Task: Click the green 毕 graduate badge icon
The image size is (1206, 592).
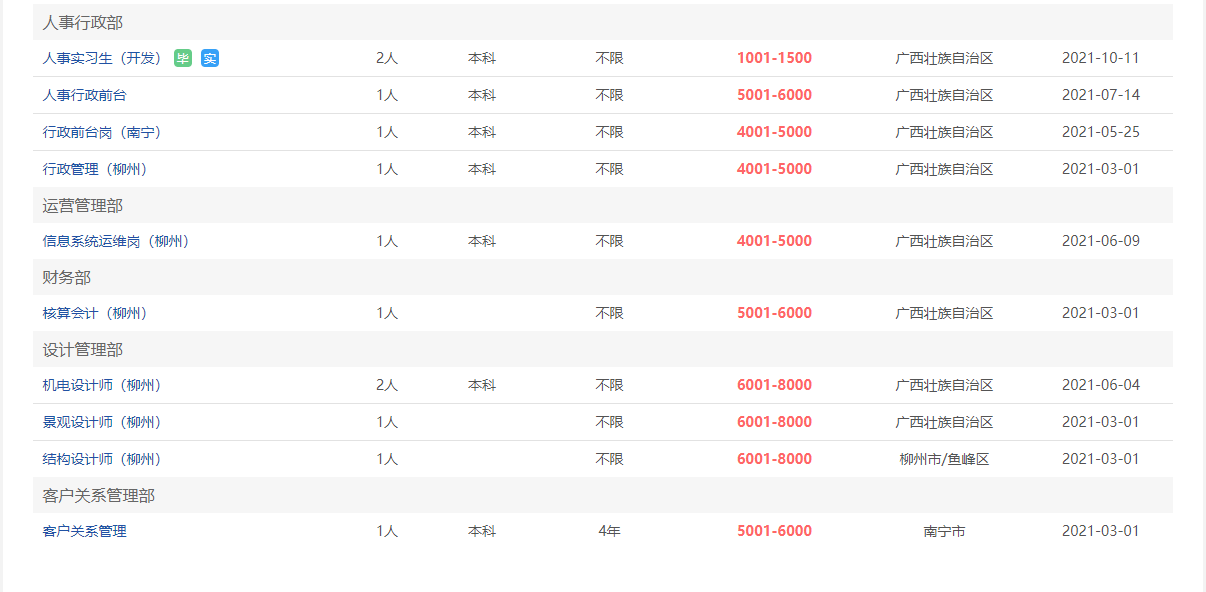Action: 183,58
